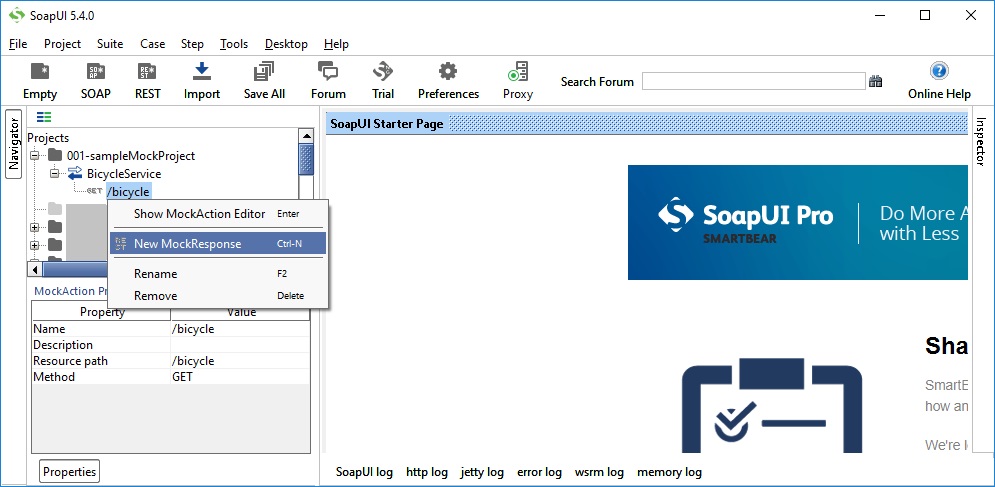This screenshot has width=995, height=487.
Task: Create a new SOAP project
Action: 96,81
